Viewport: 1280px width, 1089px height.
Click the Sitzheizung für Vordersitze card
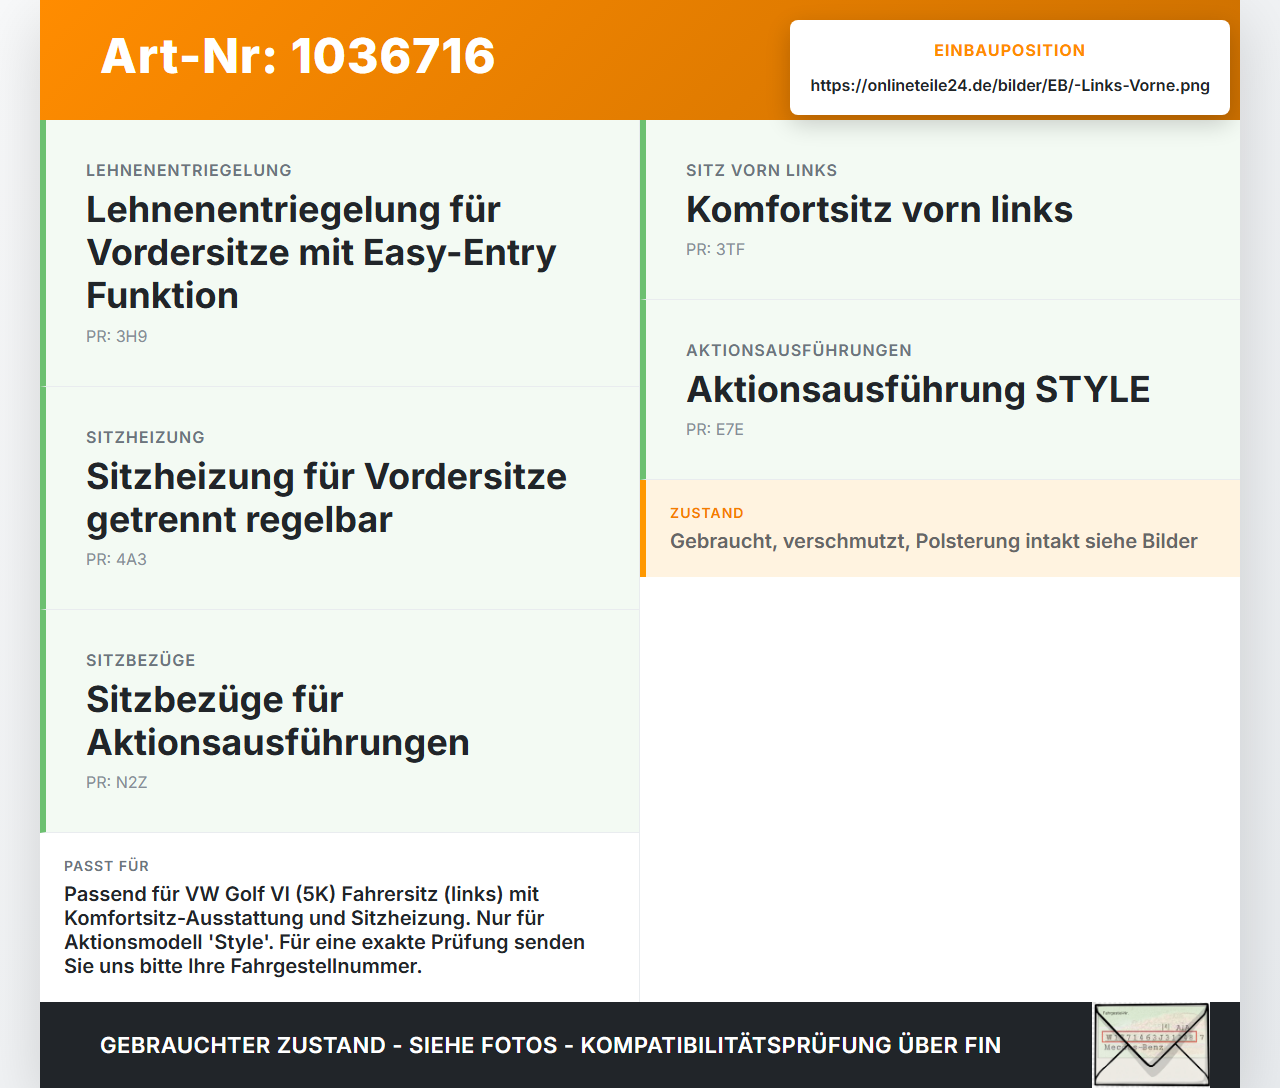(x=340, y=498)
